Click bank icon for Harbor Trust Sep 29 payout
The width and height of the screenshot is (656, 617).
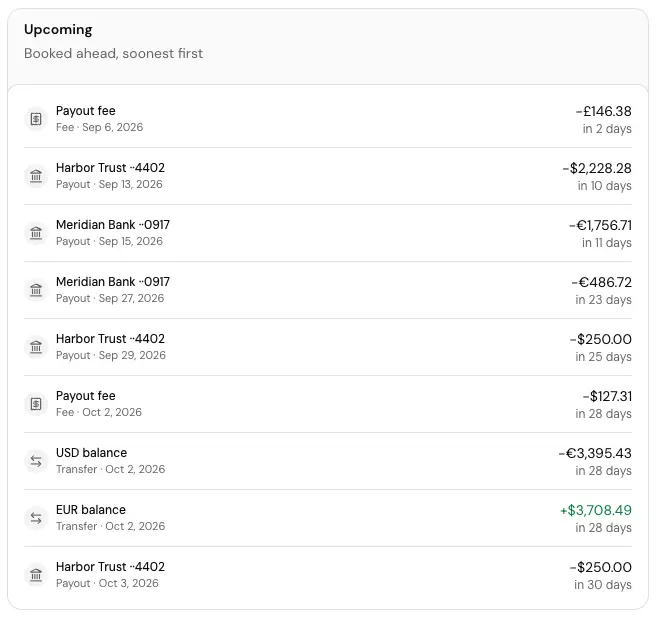pos(36,347)
